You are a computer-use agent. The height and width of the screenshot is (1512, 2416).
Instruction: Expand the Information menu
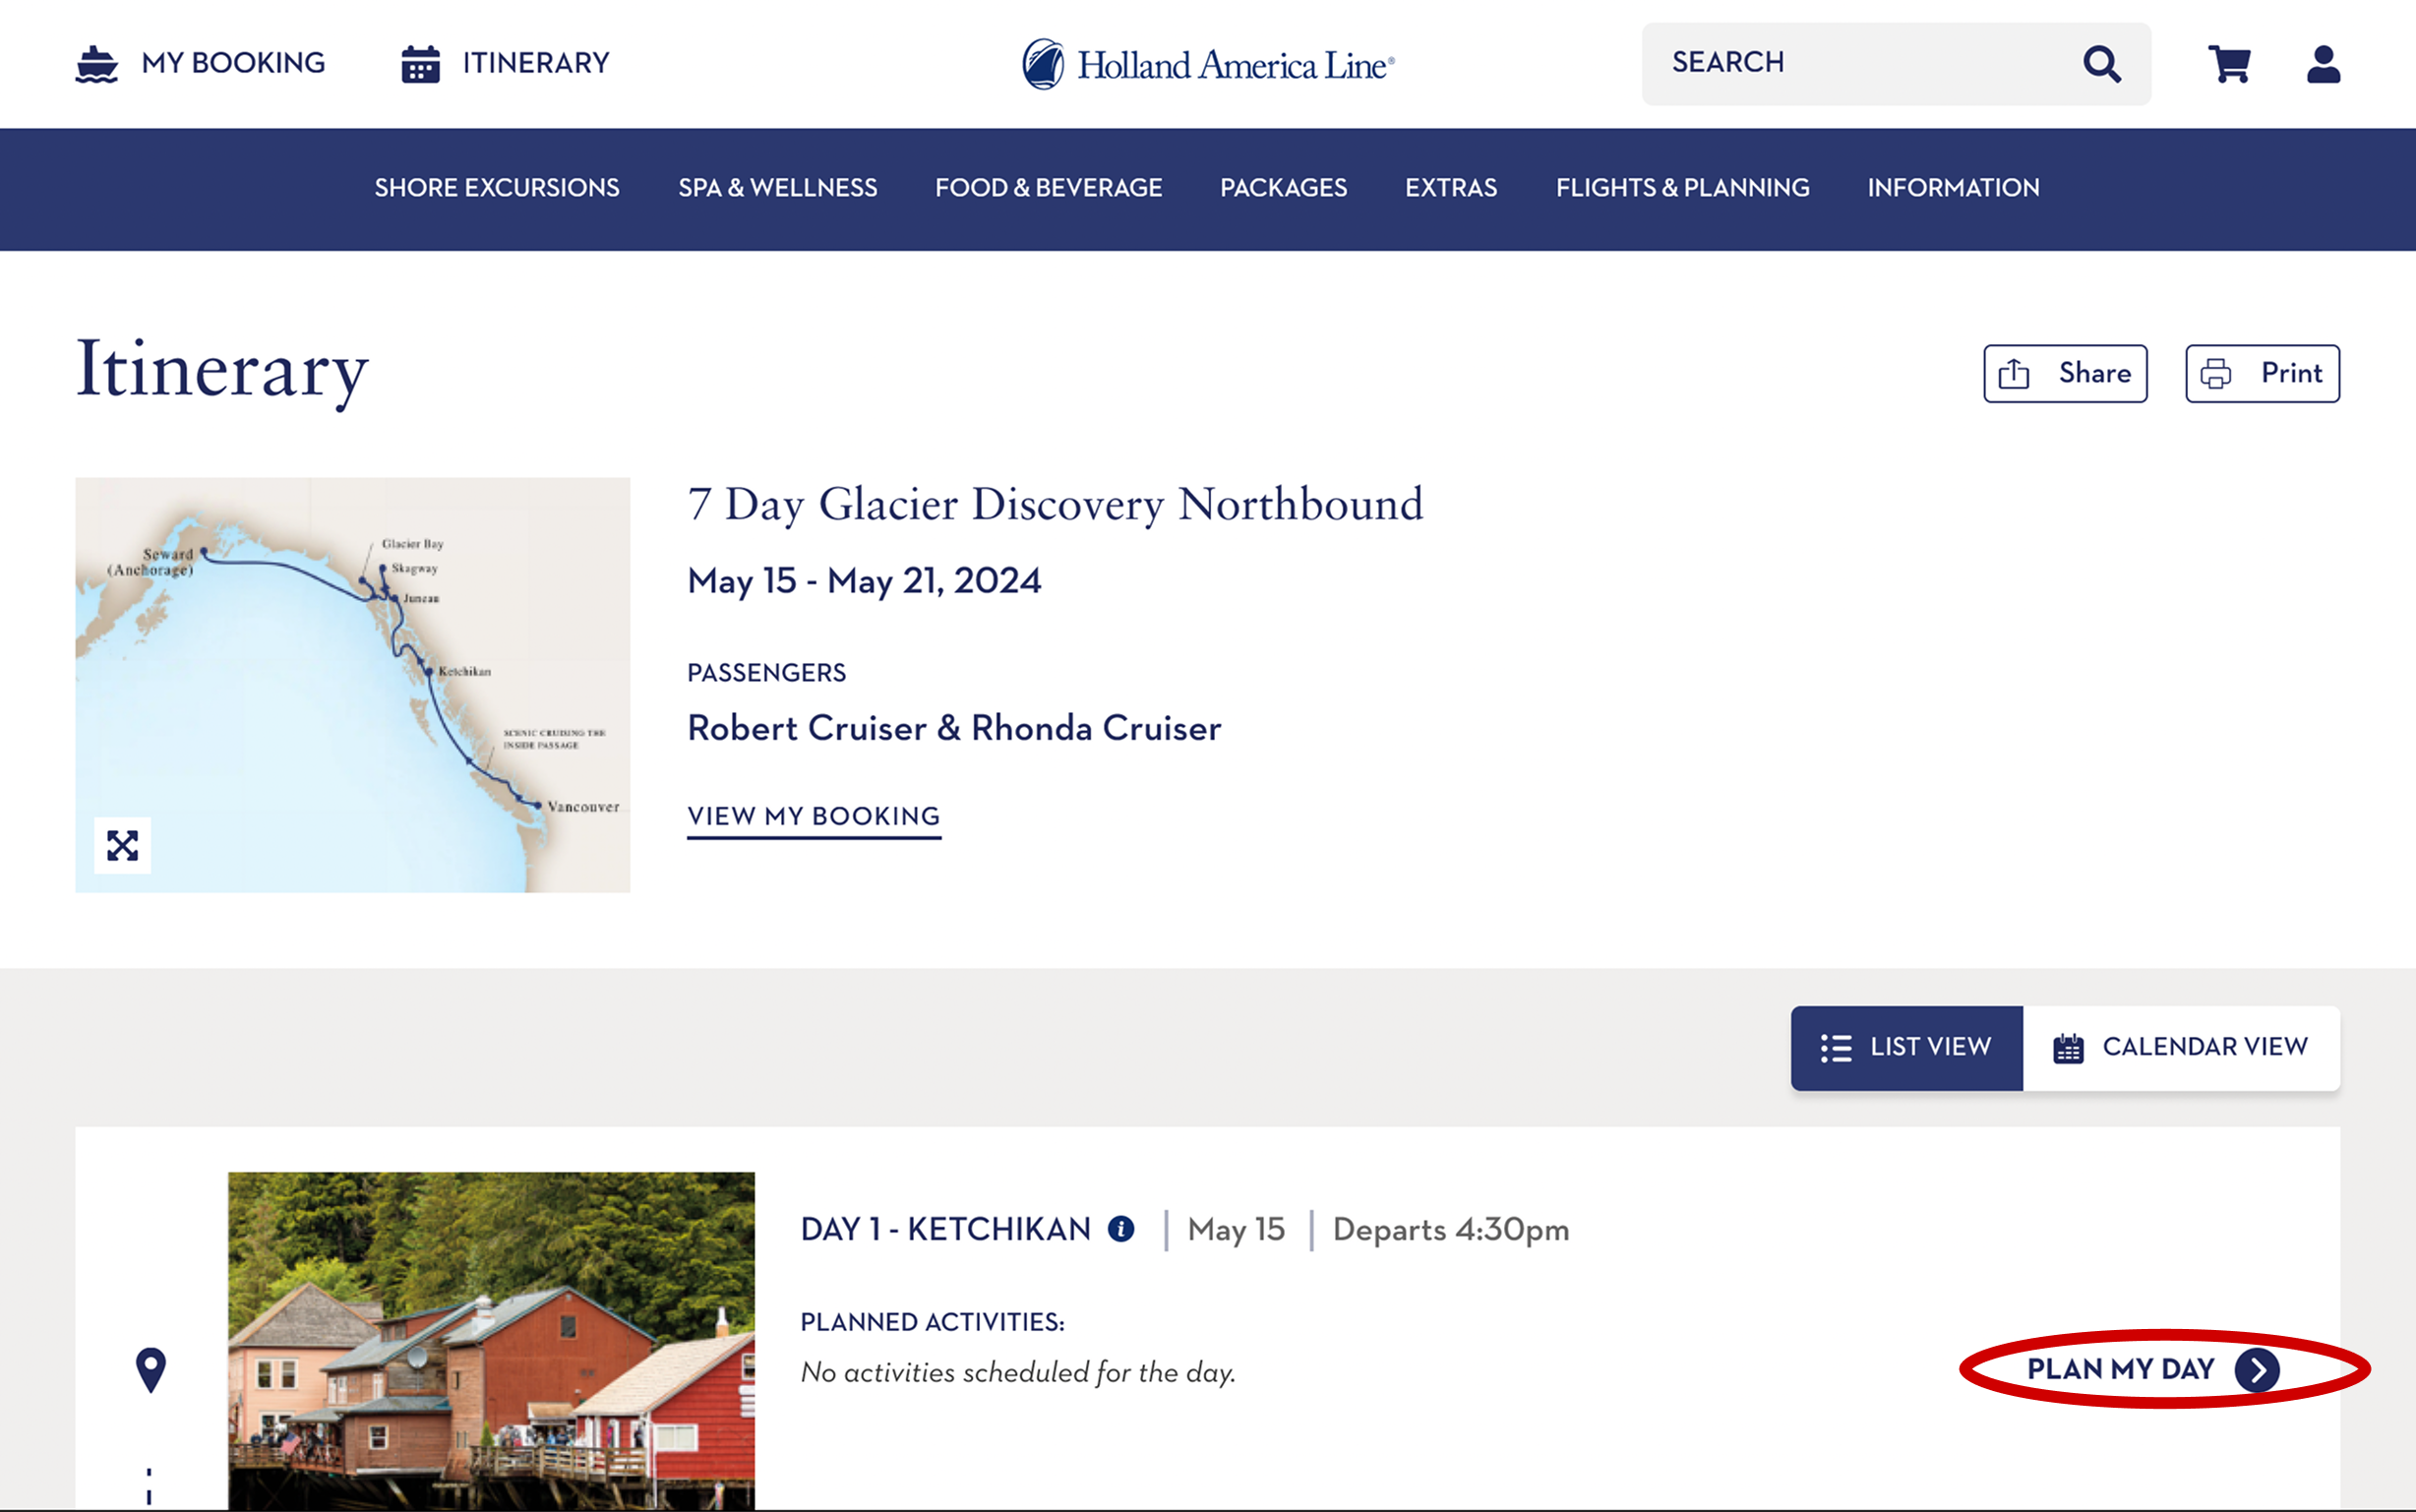coord(1952,188)
